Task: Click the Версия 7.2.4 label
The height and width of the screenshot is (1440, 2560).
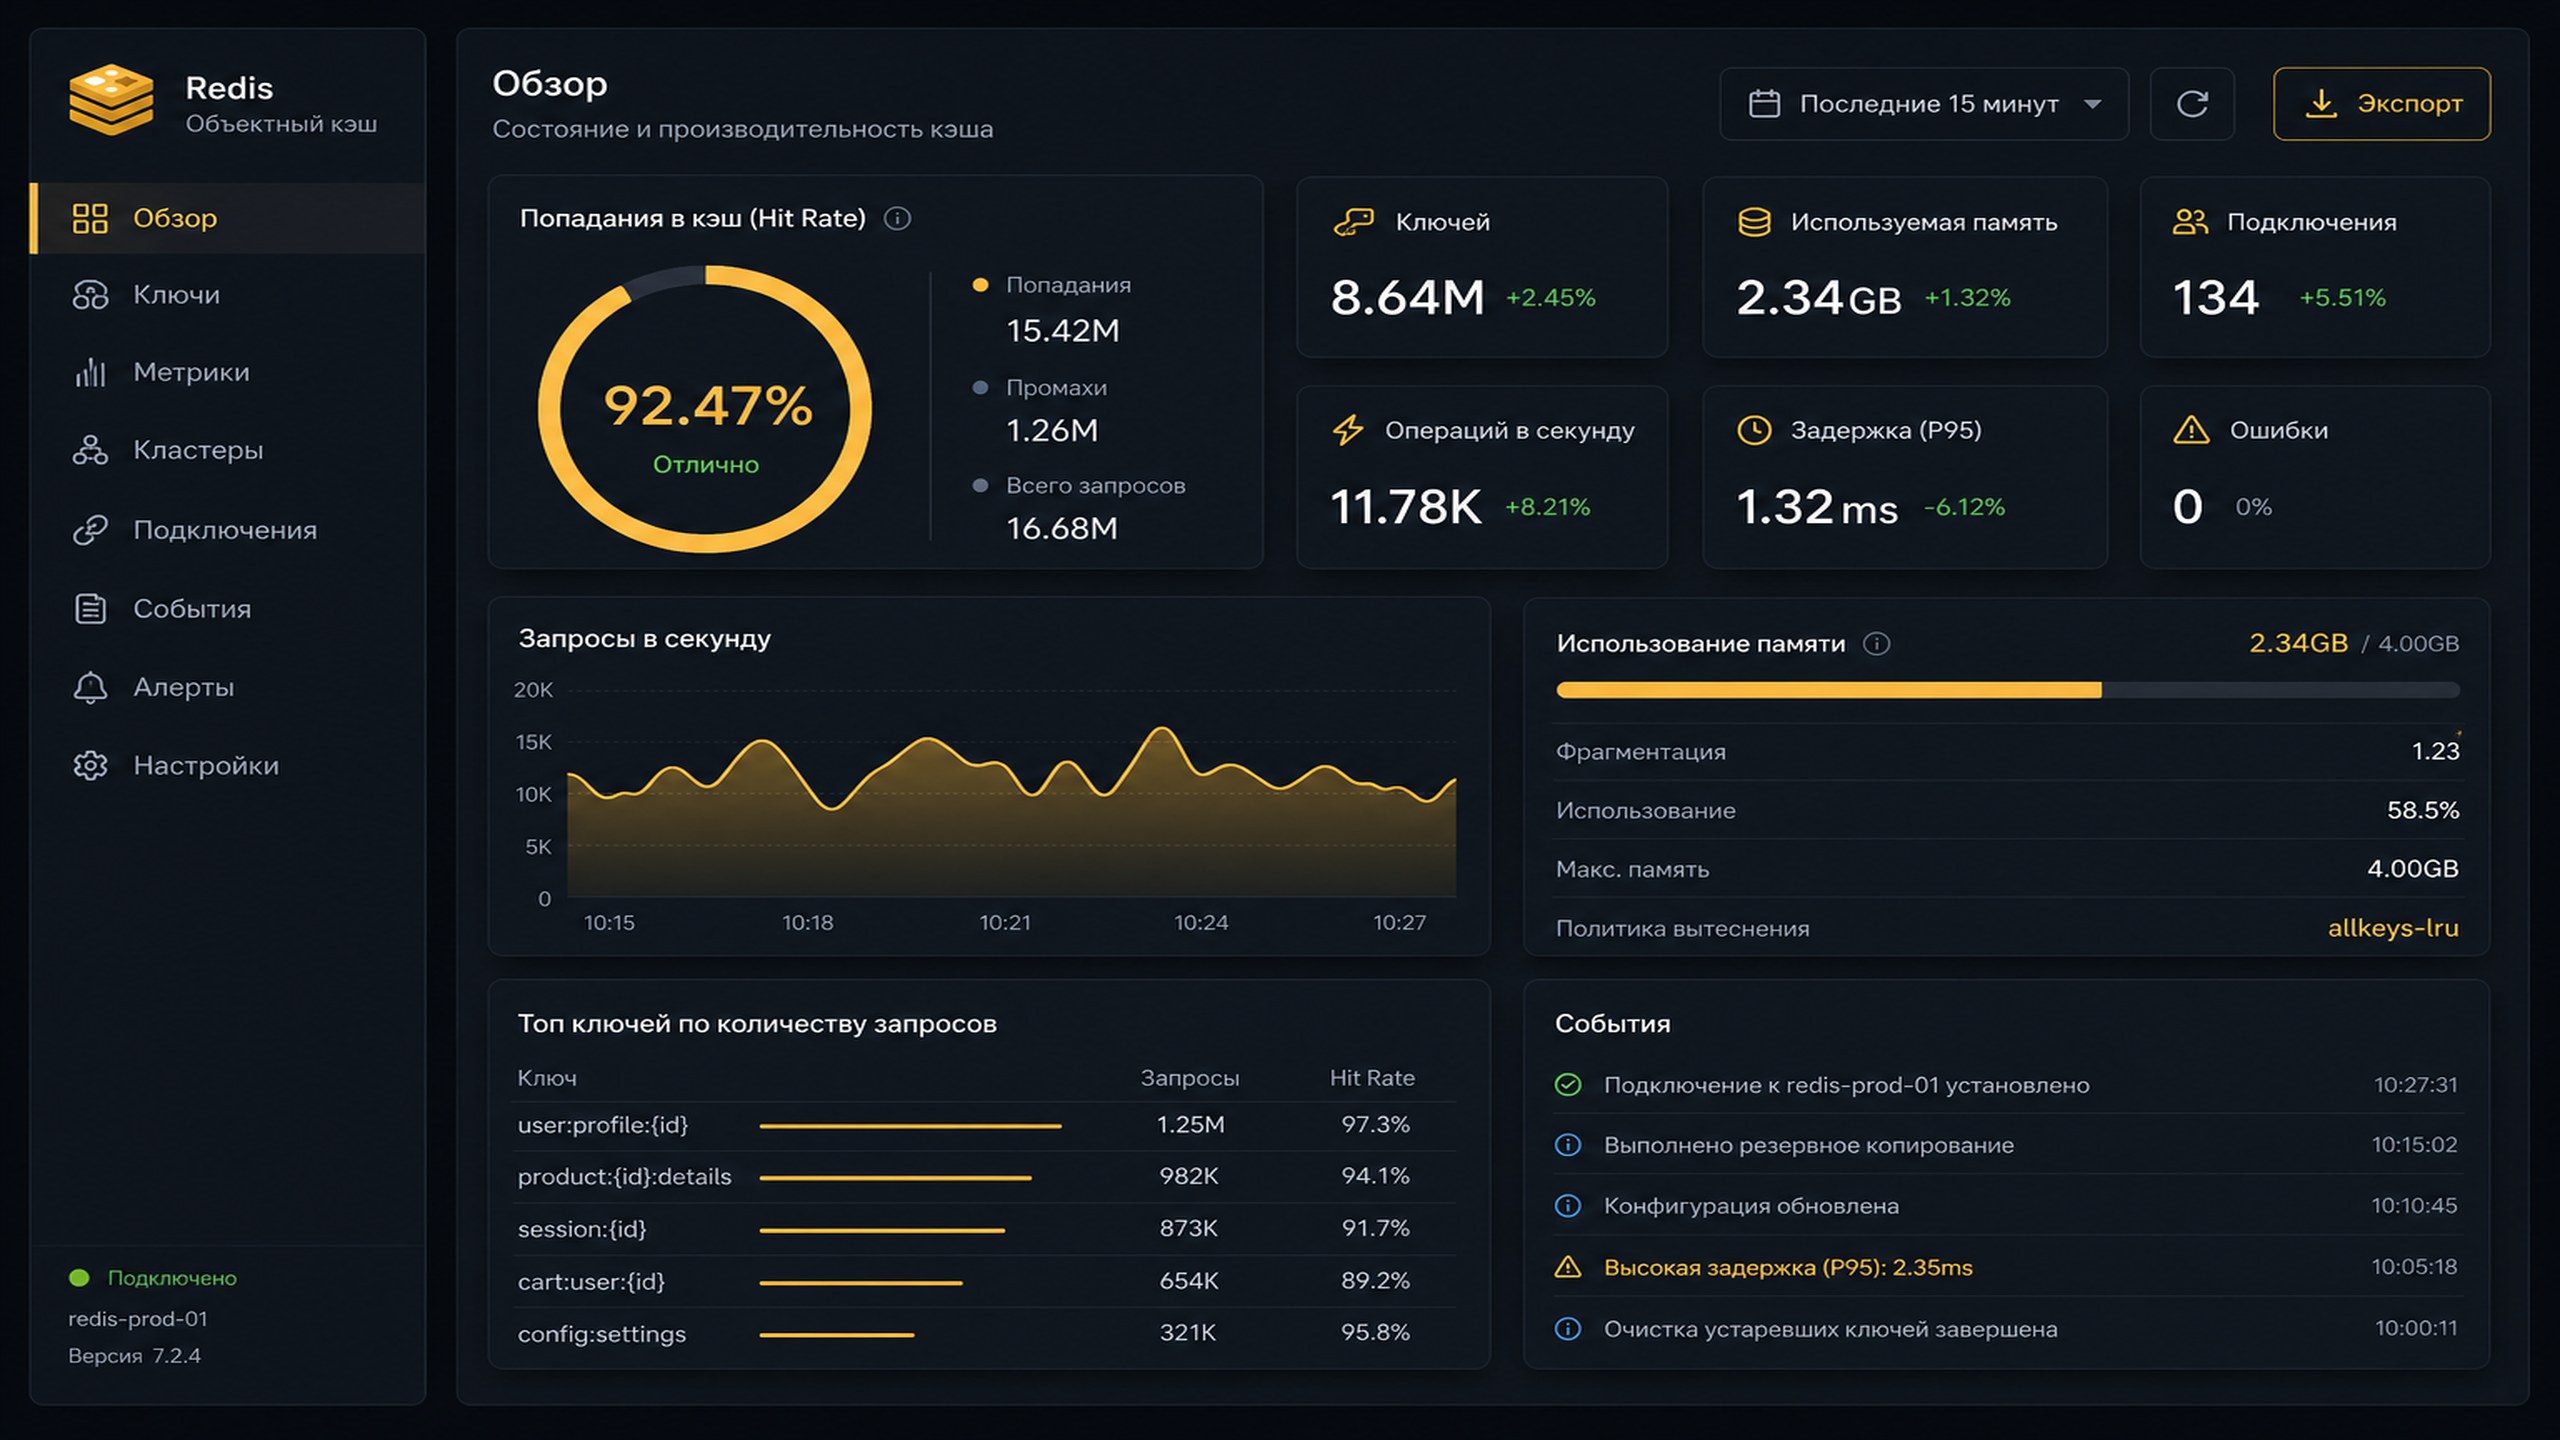Action: pyautogui.click(x=134, y=1356)
